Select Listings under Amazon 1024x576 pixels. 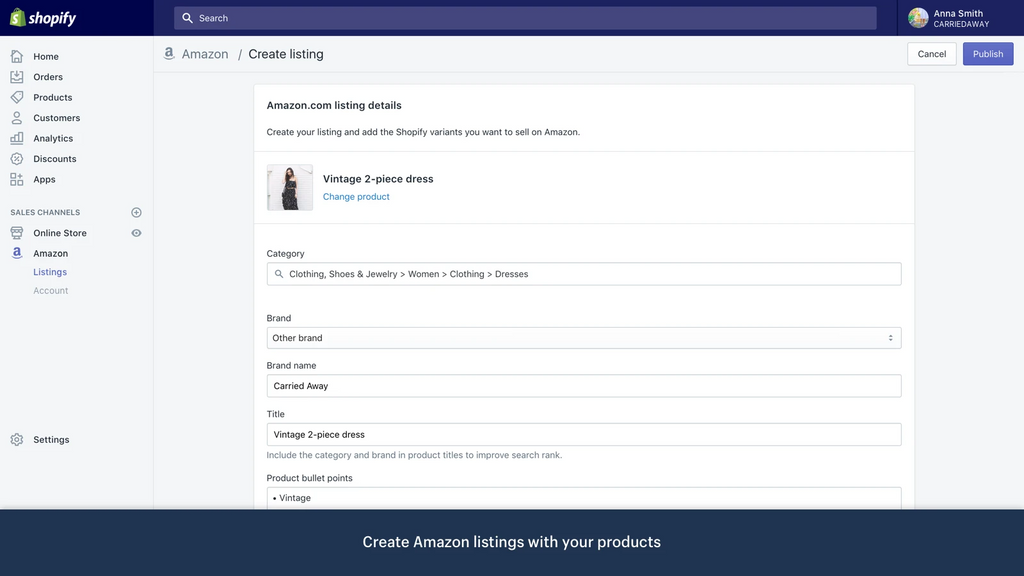50,272
